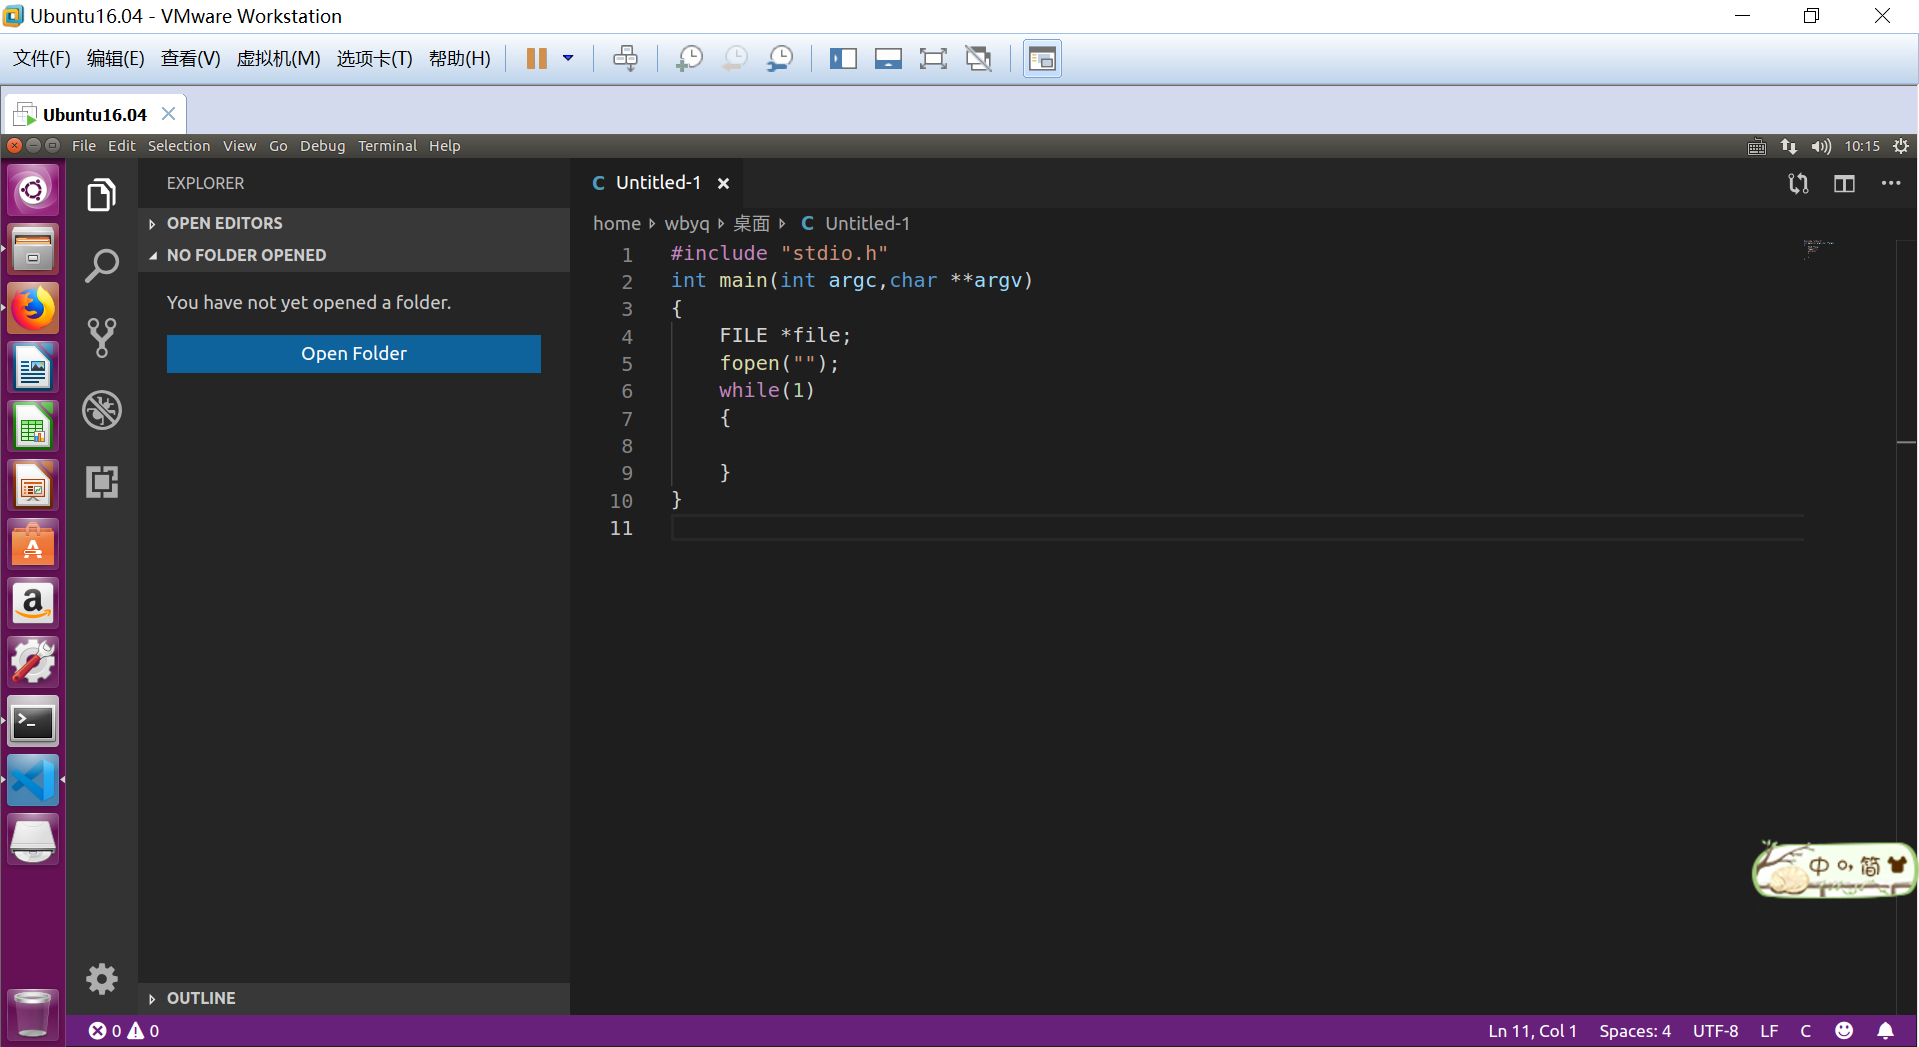Split the editor to the right
Image resolution: width=1919 pixels, height=1047 pixels.
point(1844,183)
